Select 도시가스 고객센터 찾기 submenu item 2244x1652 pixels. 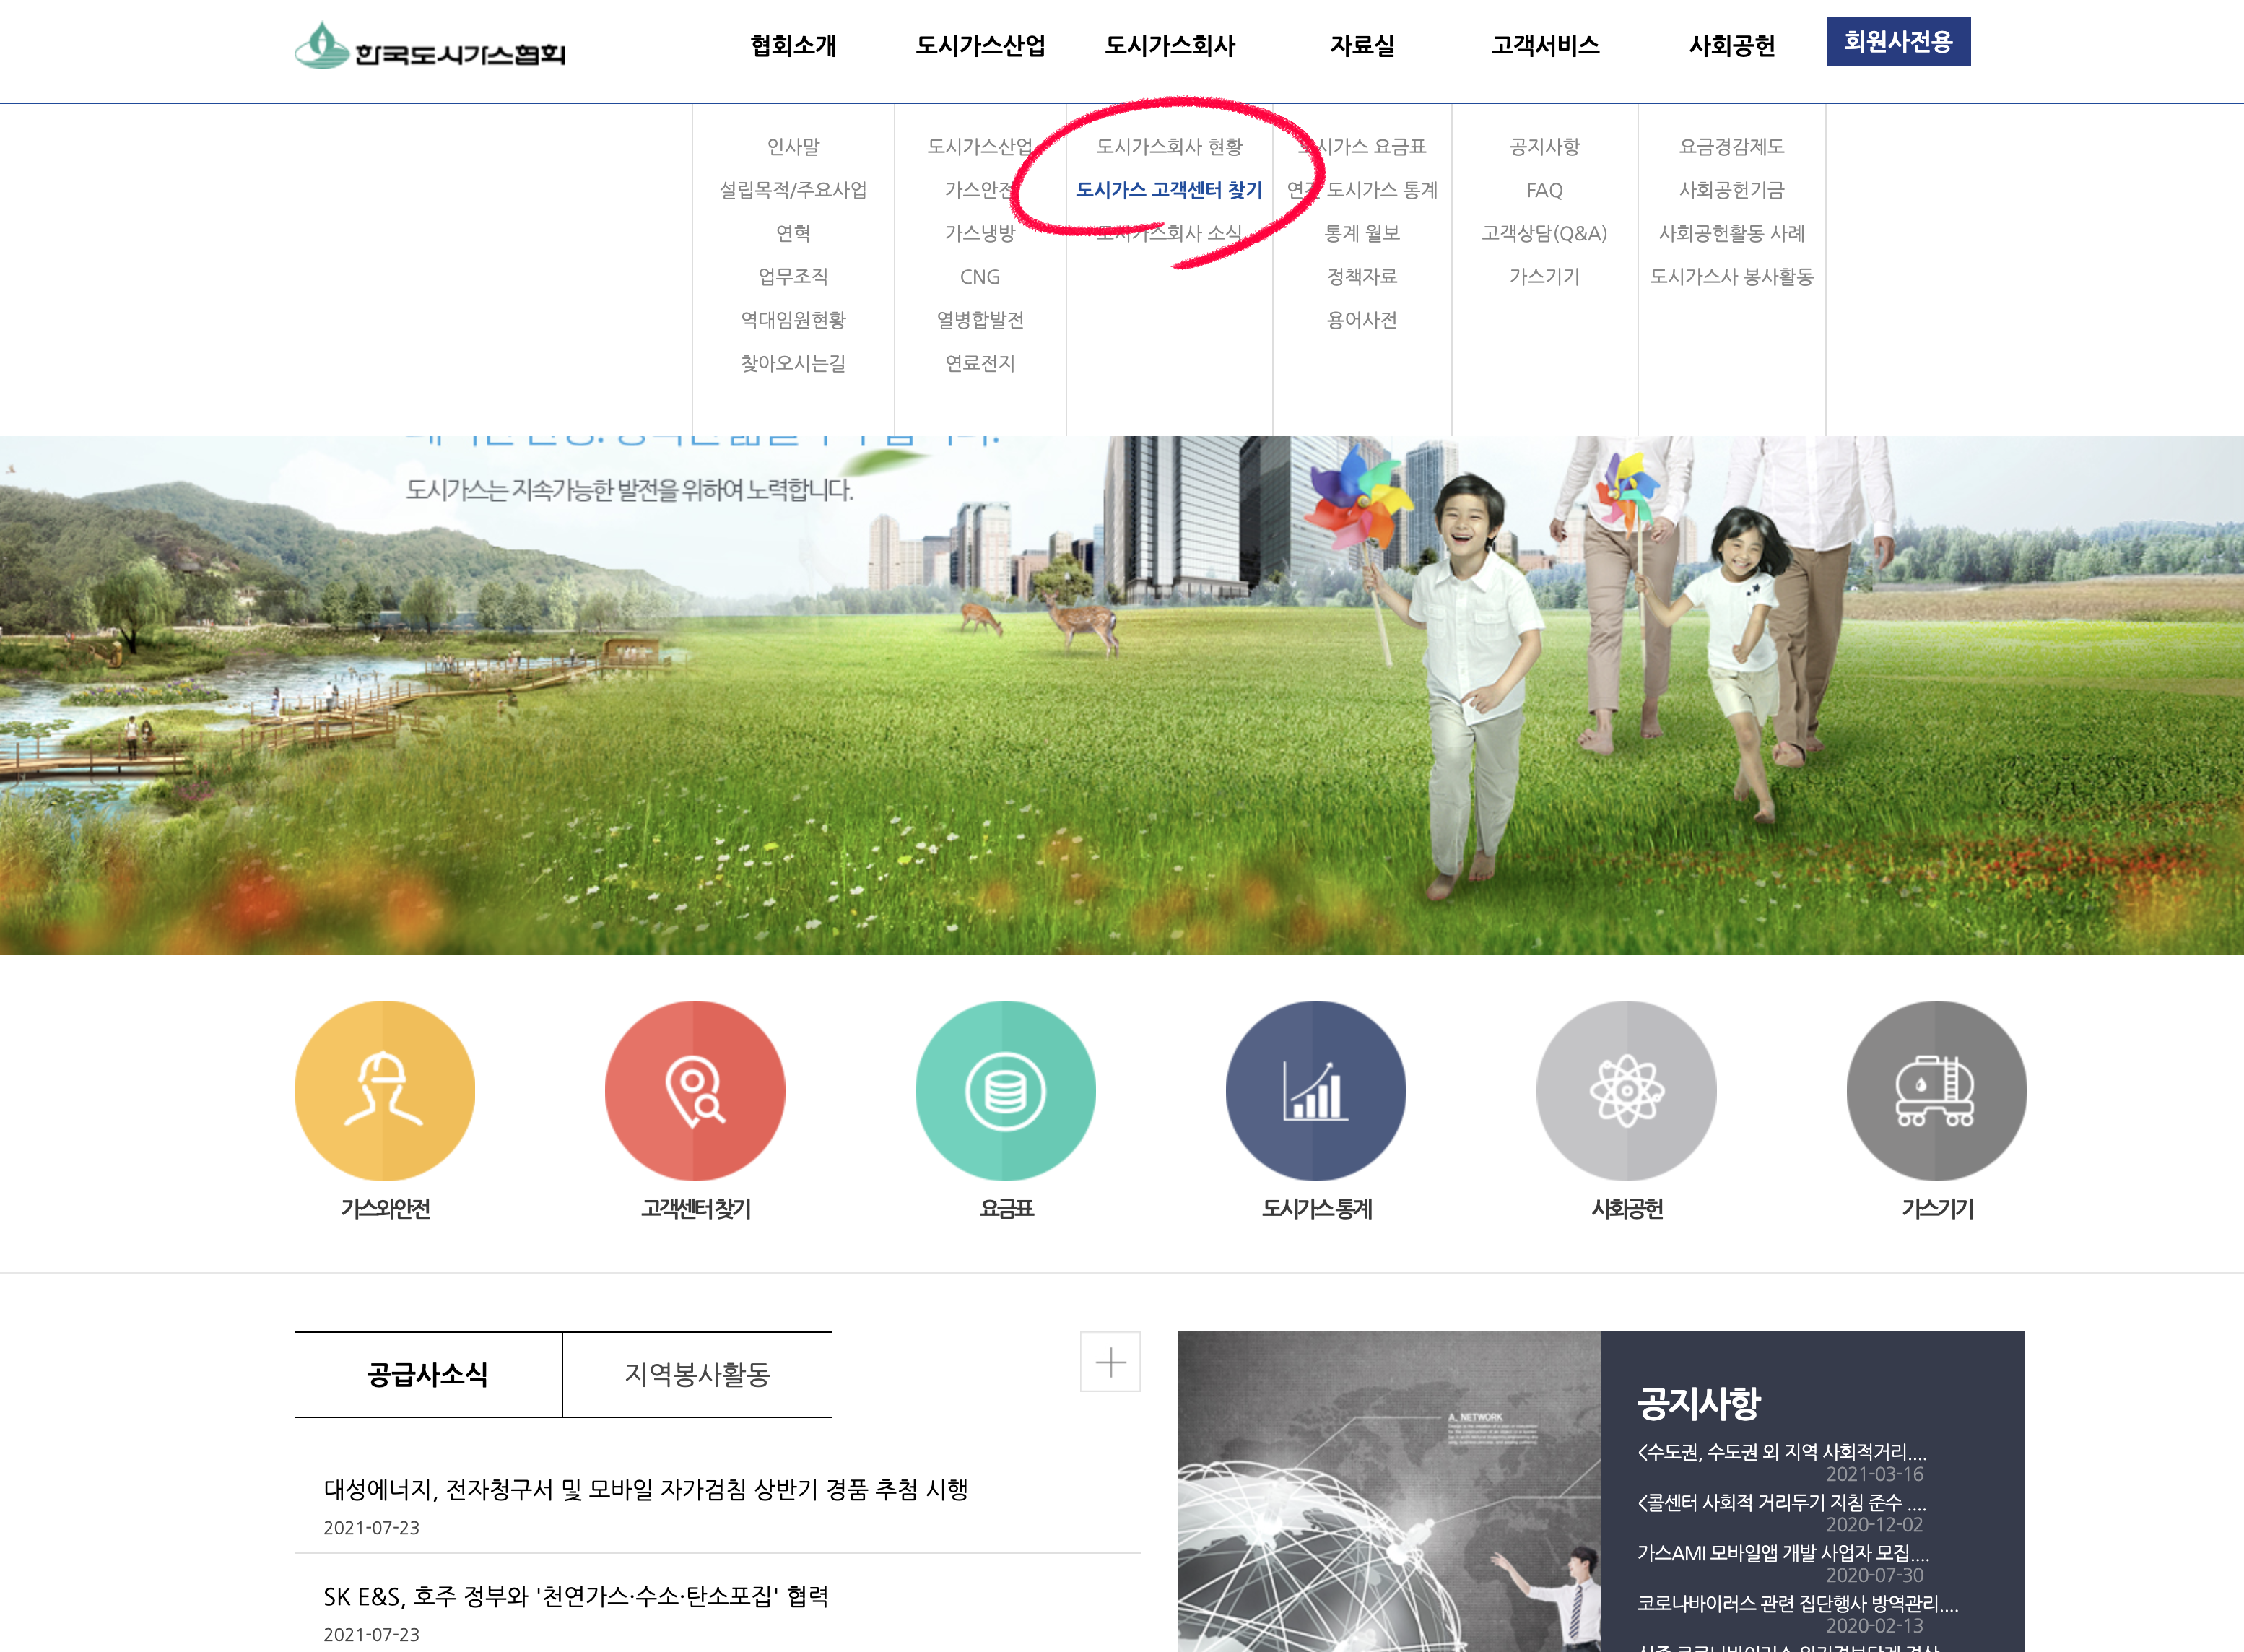(1168, 190)
